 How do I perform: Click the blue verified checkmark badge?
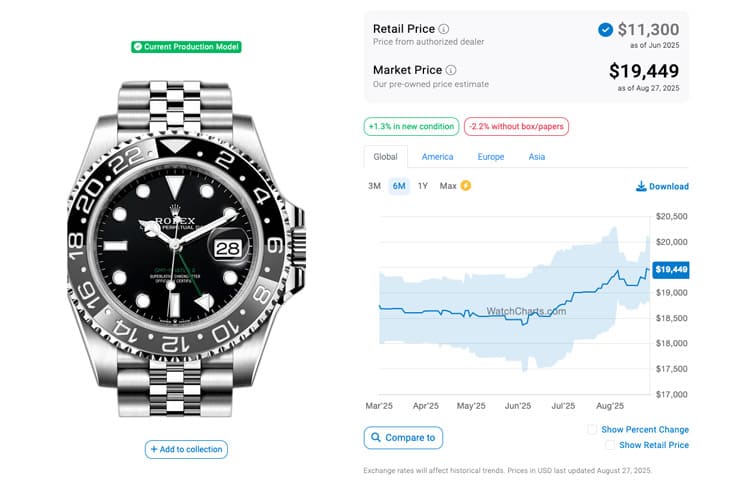(x=605, y=30)
